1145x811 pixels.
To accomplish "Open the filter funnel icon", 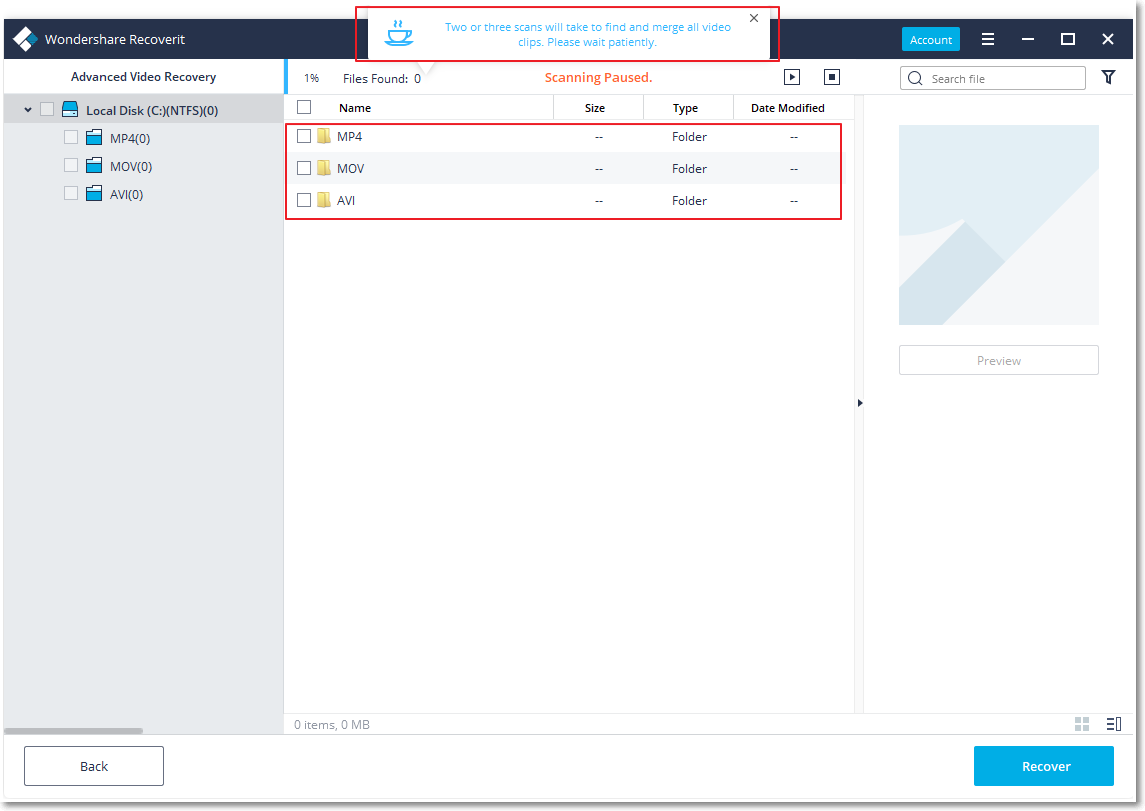I will [x=1108, y=77].
